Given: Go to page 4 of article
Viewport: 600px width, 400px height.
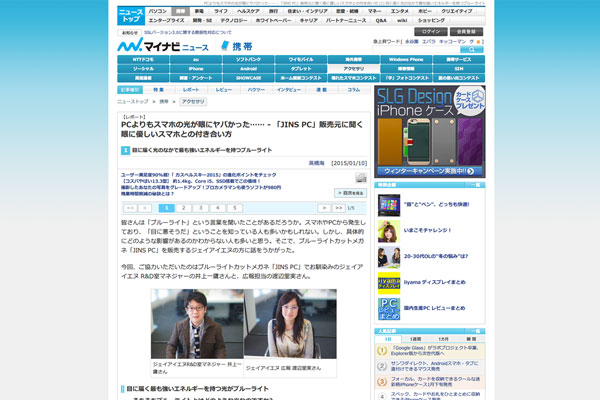Looking at the screenshot, I should click(x=218, y=208).
